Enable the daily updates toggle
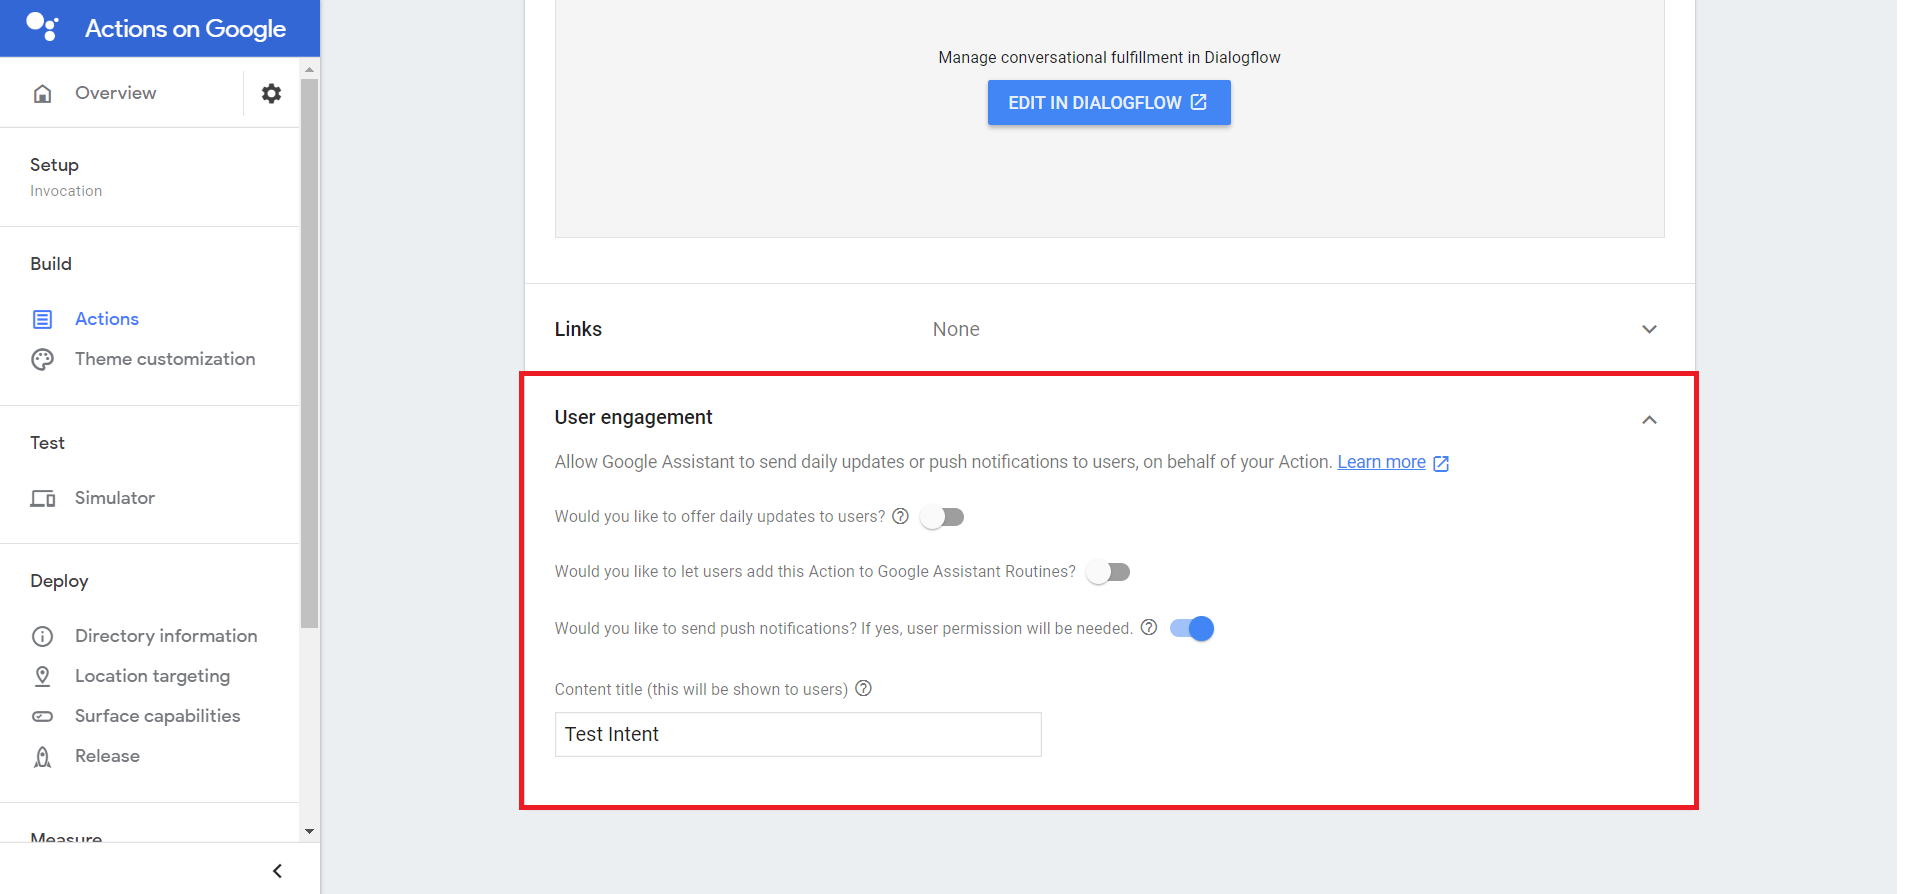 click(x=942, y=517)
